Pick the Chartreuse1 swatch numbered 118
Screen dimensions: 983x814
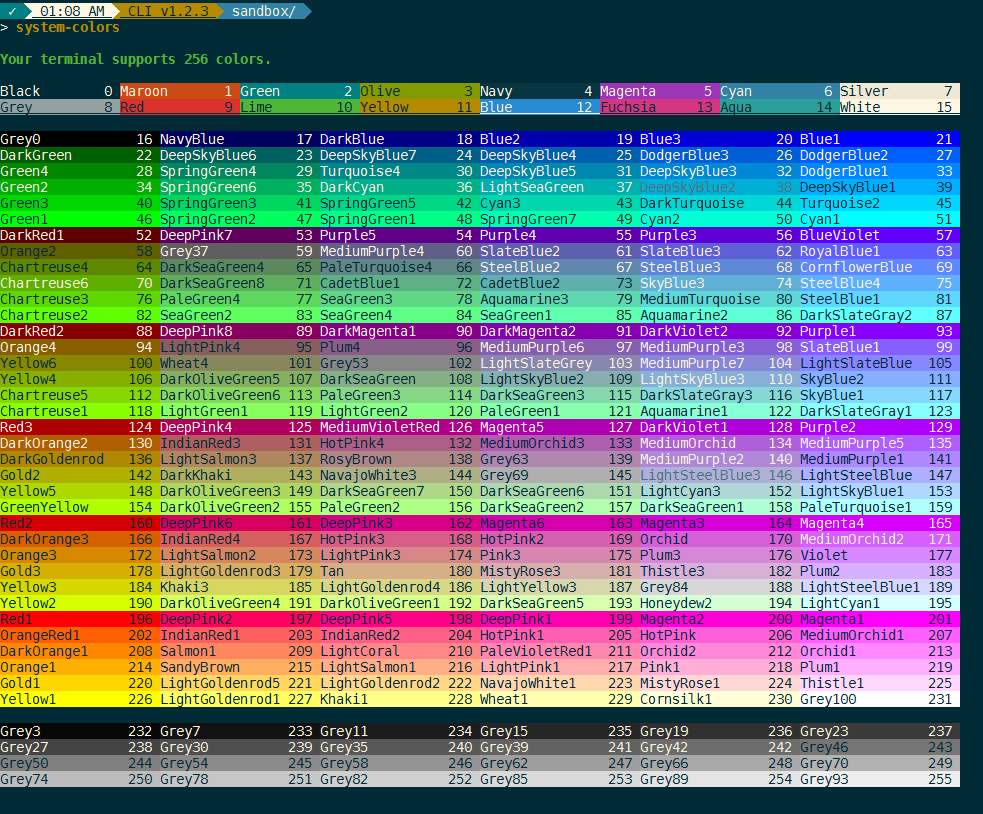(79, 412)
